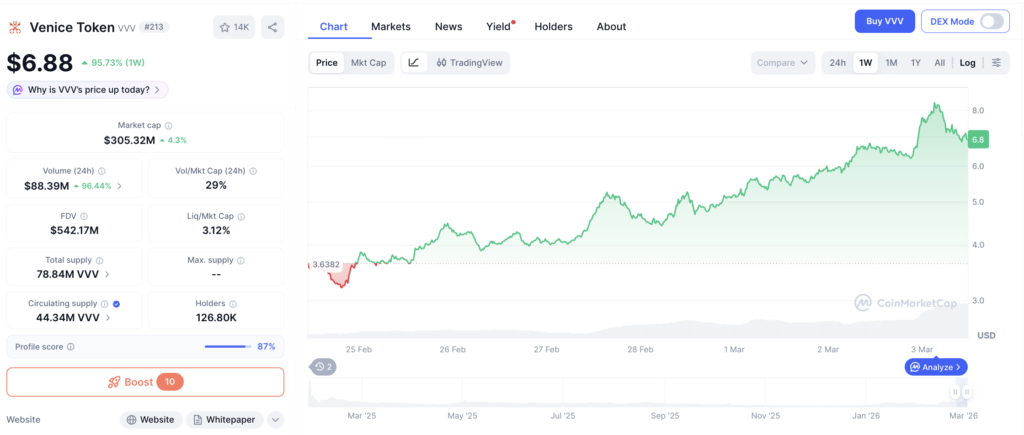Screen dimensions: 1024x435
Task: Open Why is VVV's price up today
Action: 88,90
